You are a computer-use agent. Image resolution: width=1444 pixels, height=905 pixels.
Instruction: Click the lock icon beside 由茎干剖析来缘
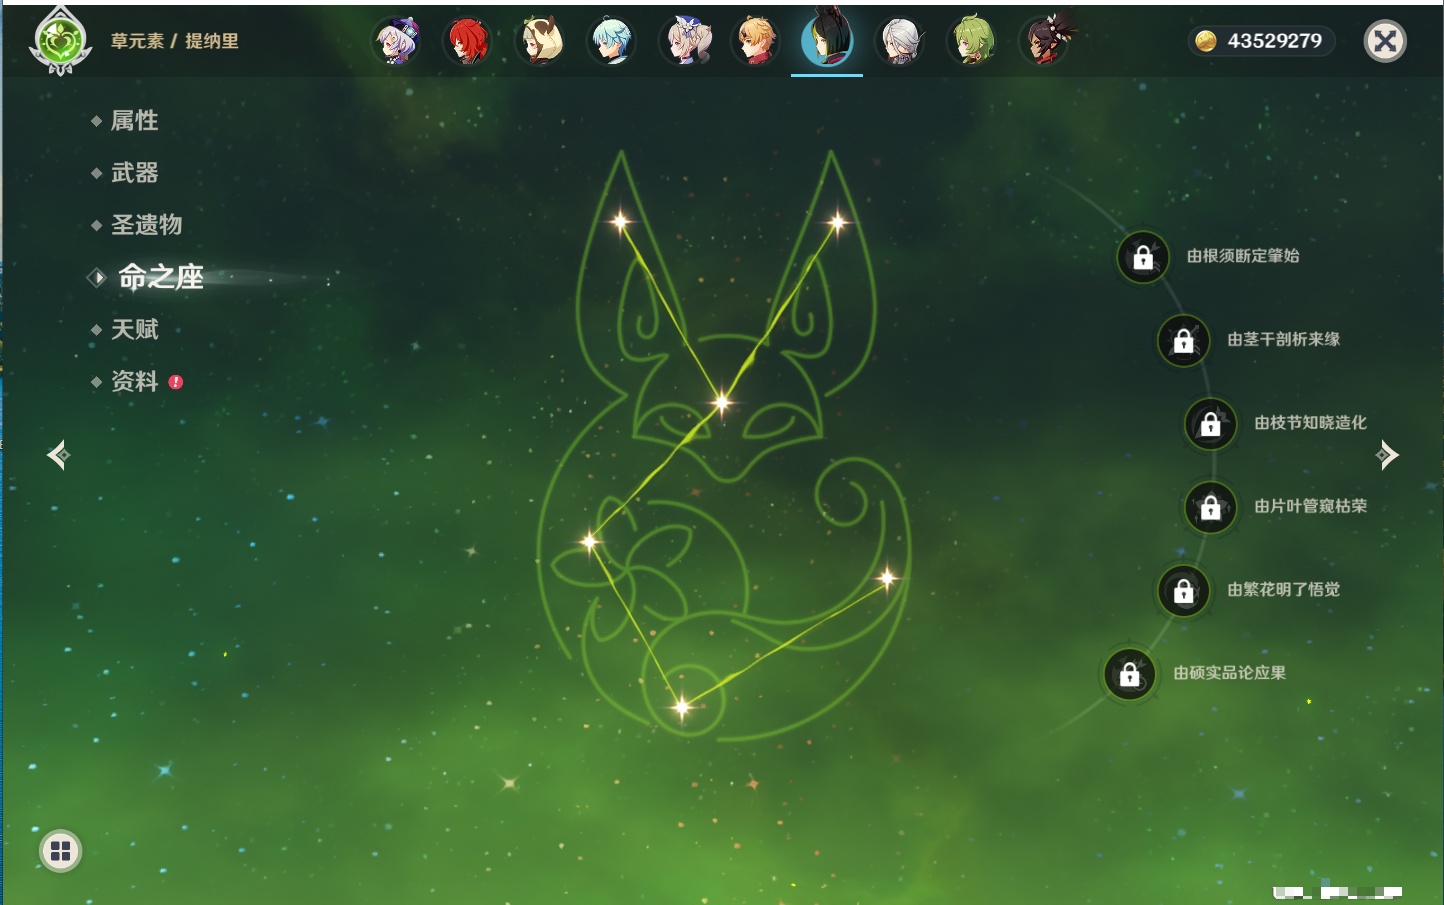[1184, 341]
